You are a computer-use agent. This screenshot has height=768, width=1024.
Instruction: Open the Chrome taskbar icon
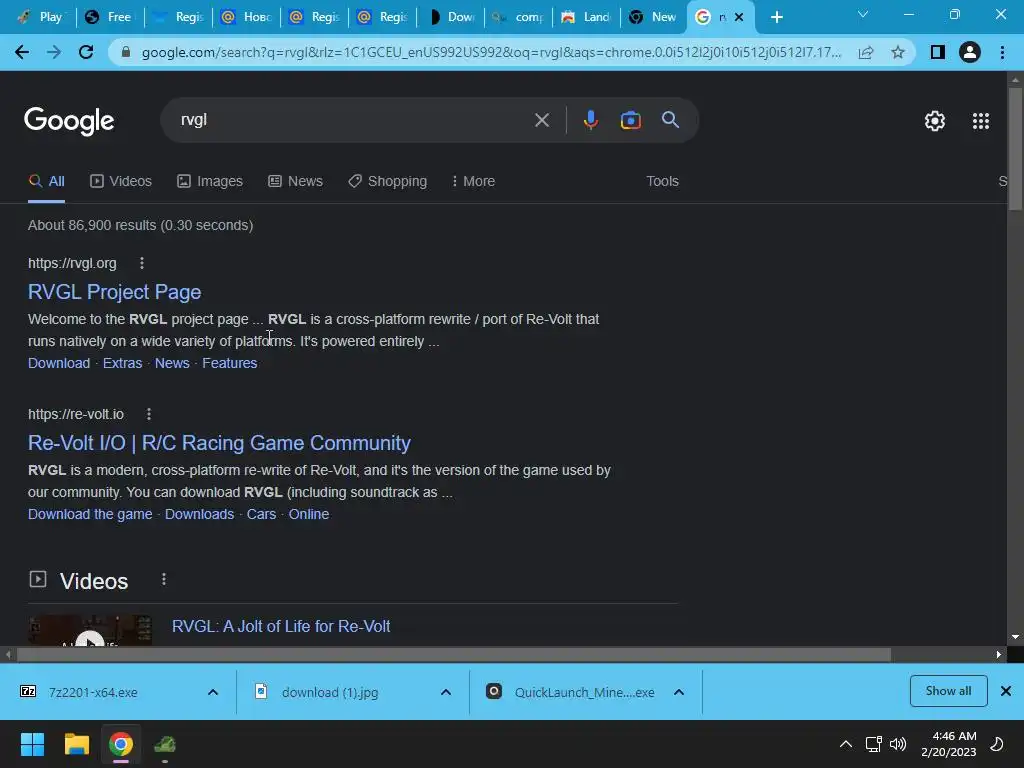pos(121,744)
